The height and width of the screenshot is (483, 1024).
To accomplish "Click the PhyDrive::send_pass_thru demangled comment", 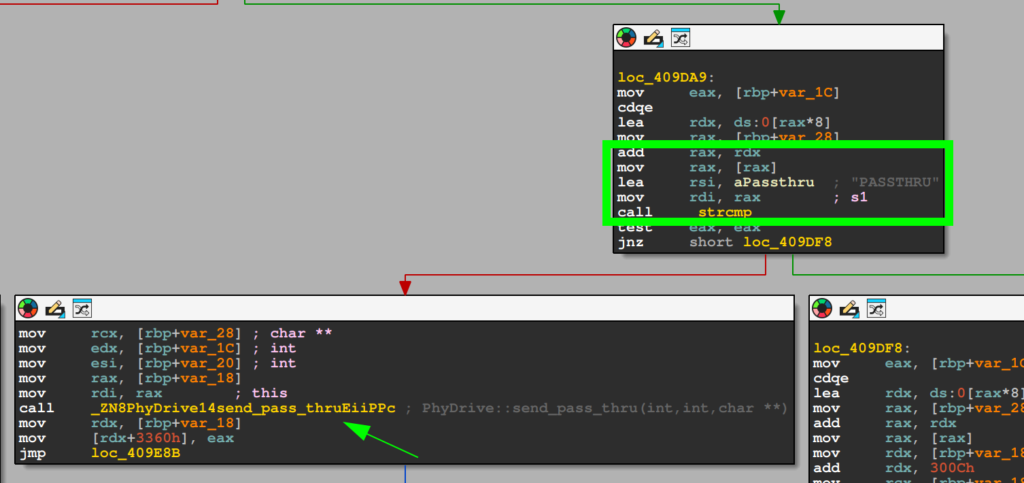I will pos(605,409).
